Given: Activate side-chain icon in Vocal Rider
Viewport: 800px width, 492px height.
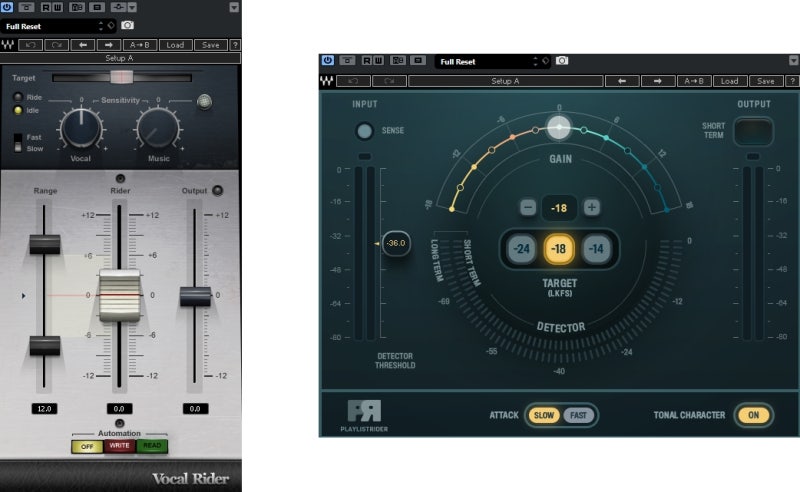Looking at the screenshot, I should 118,7.
